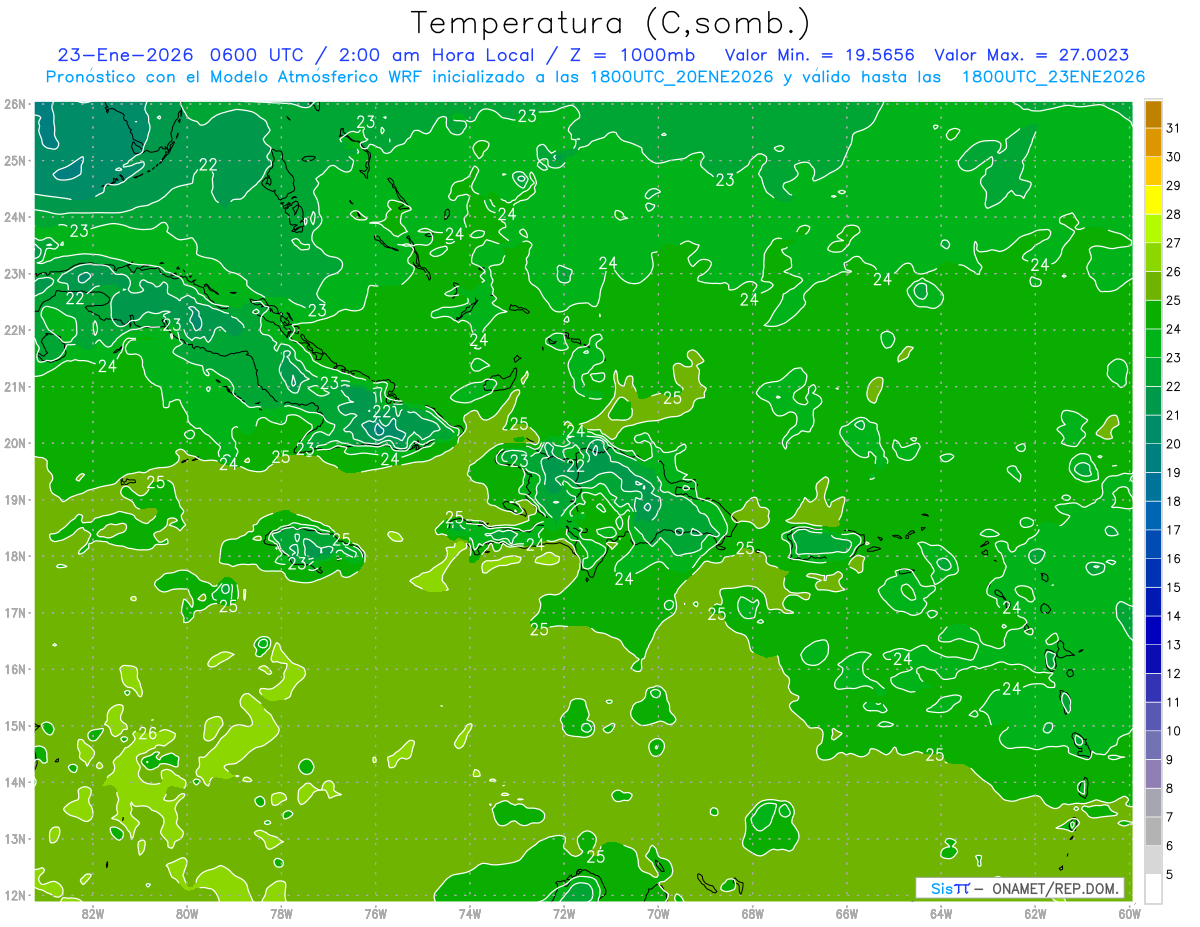This screenshot has width=1200, height=927.
Task: Click the latitude axis label "23N"
Action: pyautogui.click(x=14, y=273)
